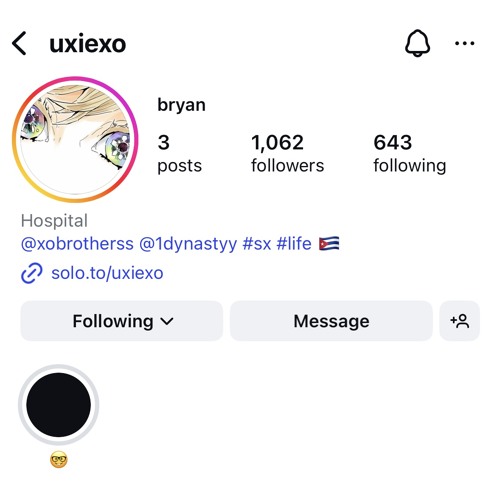Open the @1dynastyy mention
Viewport: 500px width, 500px height.
point(188,244)
